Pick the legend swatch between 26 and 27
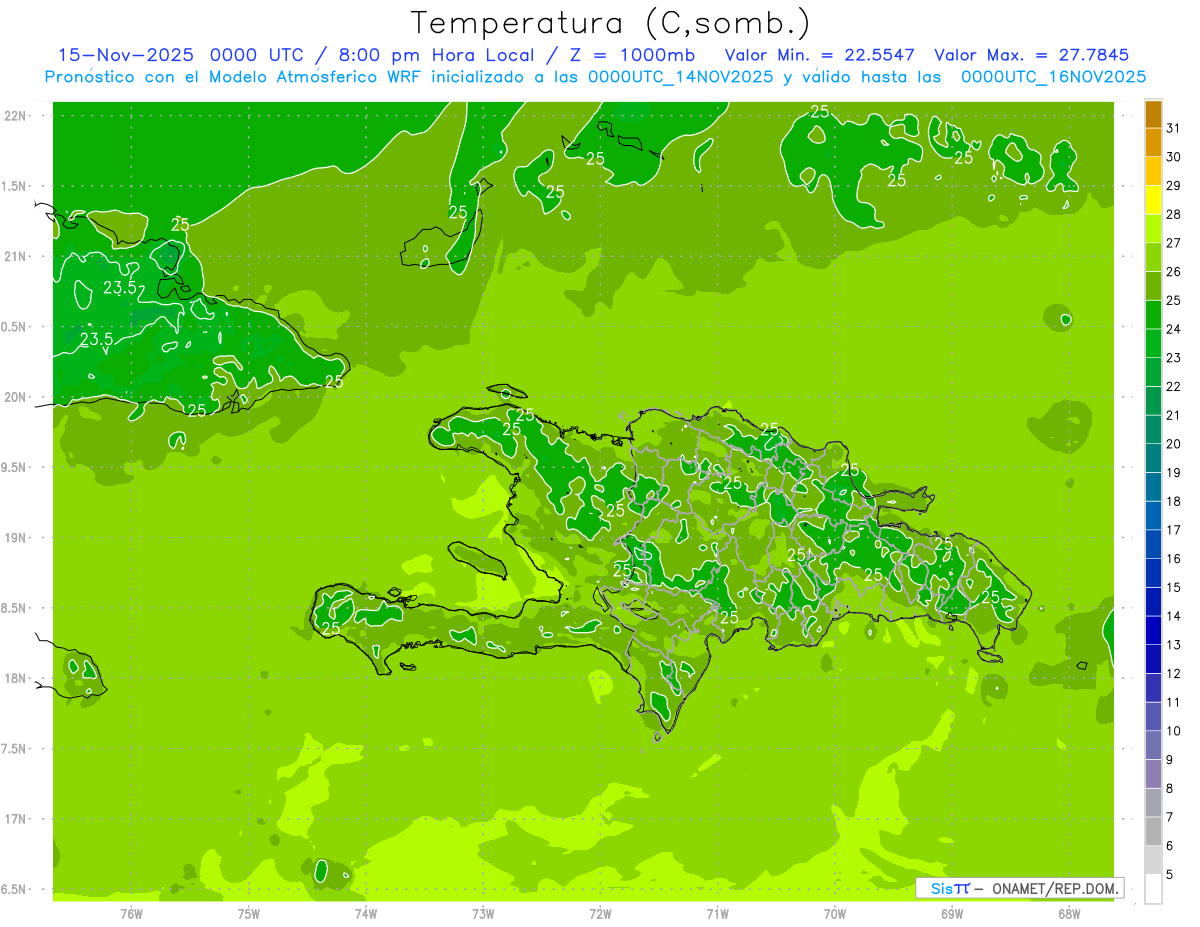Viewport: 1200px width, 927px height. click(x=1153, y=258)
